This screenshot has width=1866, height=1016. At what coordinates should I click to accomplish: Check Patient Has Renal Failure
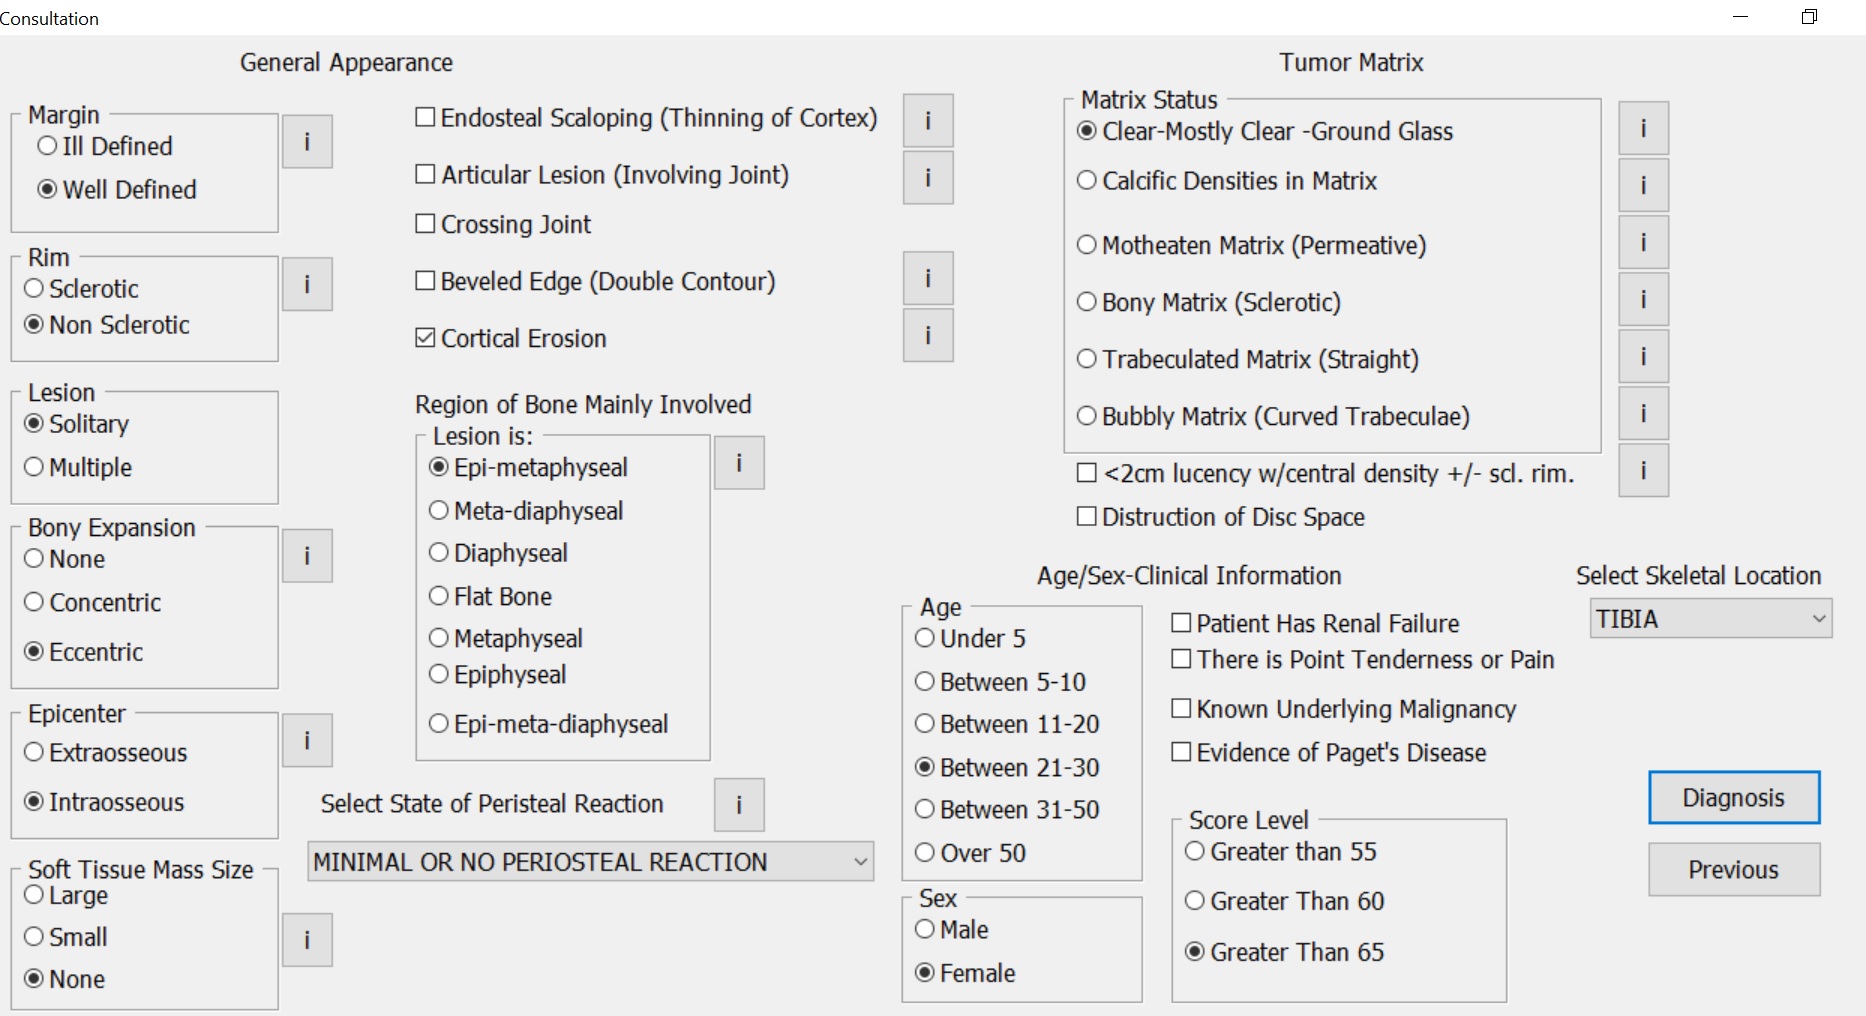1181,623
